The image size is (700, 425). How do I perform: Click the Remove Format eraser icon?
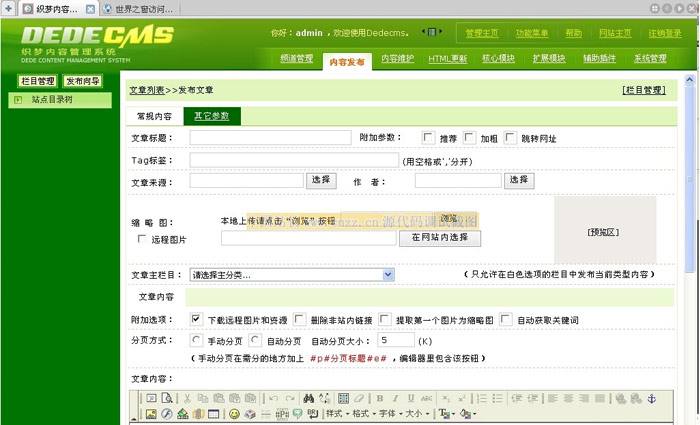pos(359,398)
